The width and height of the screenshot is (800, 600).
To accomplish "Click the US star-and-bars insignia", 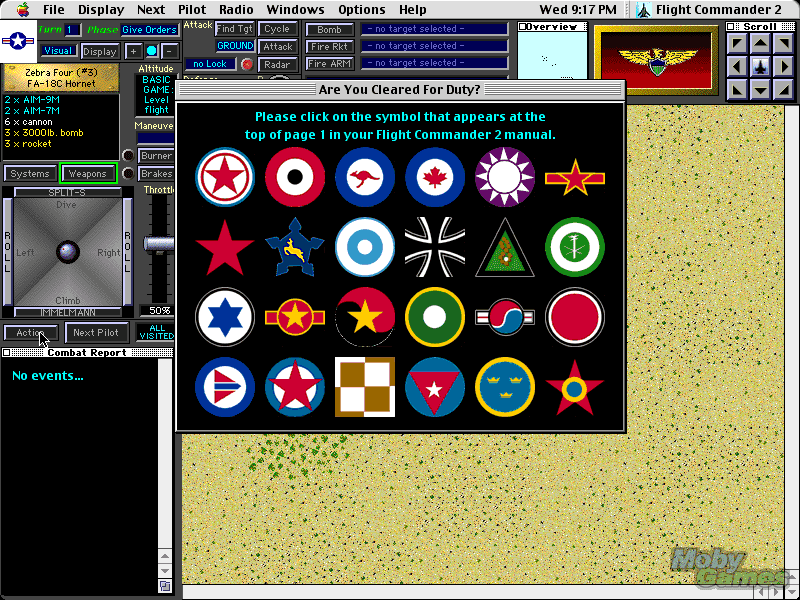I will [18, 41].
